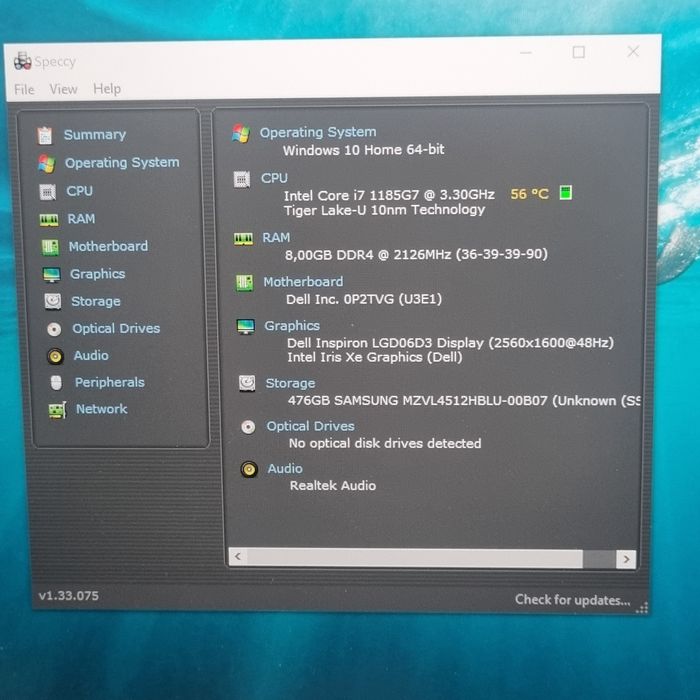The width and height of the screenshot is (700, 700).
Task: Open Motherboard heading link in summary
Action: (x=303, y=282)
